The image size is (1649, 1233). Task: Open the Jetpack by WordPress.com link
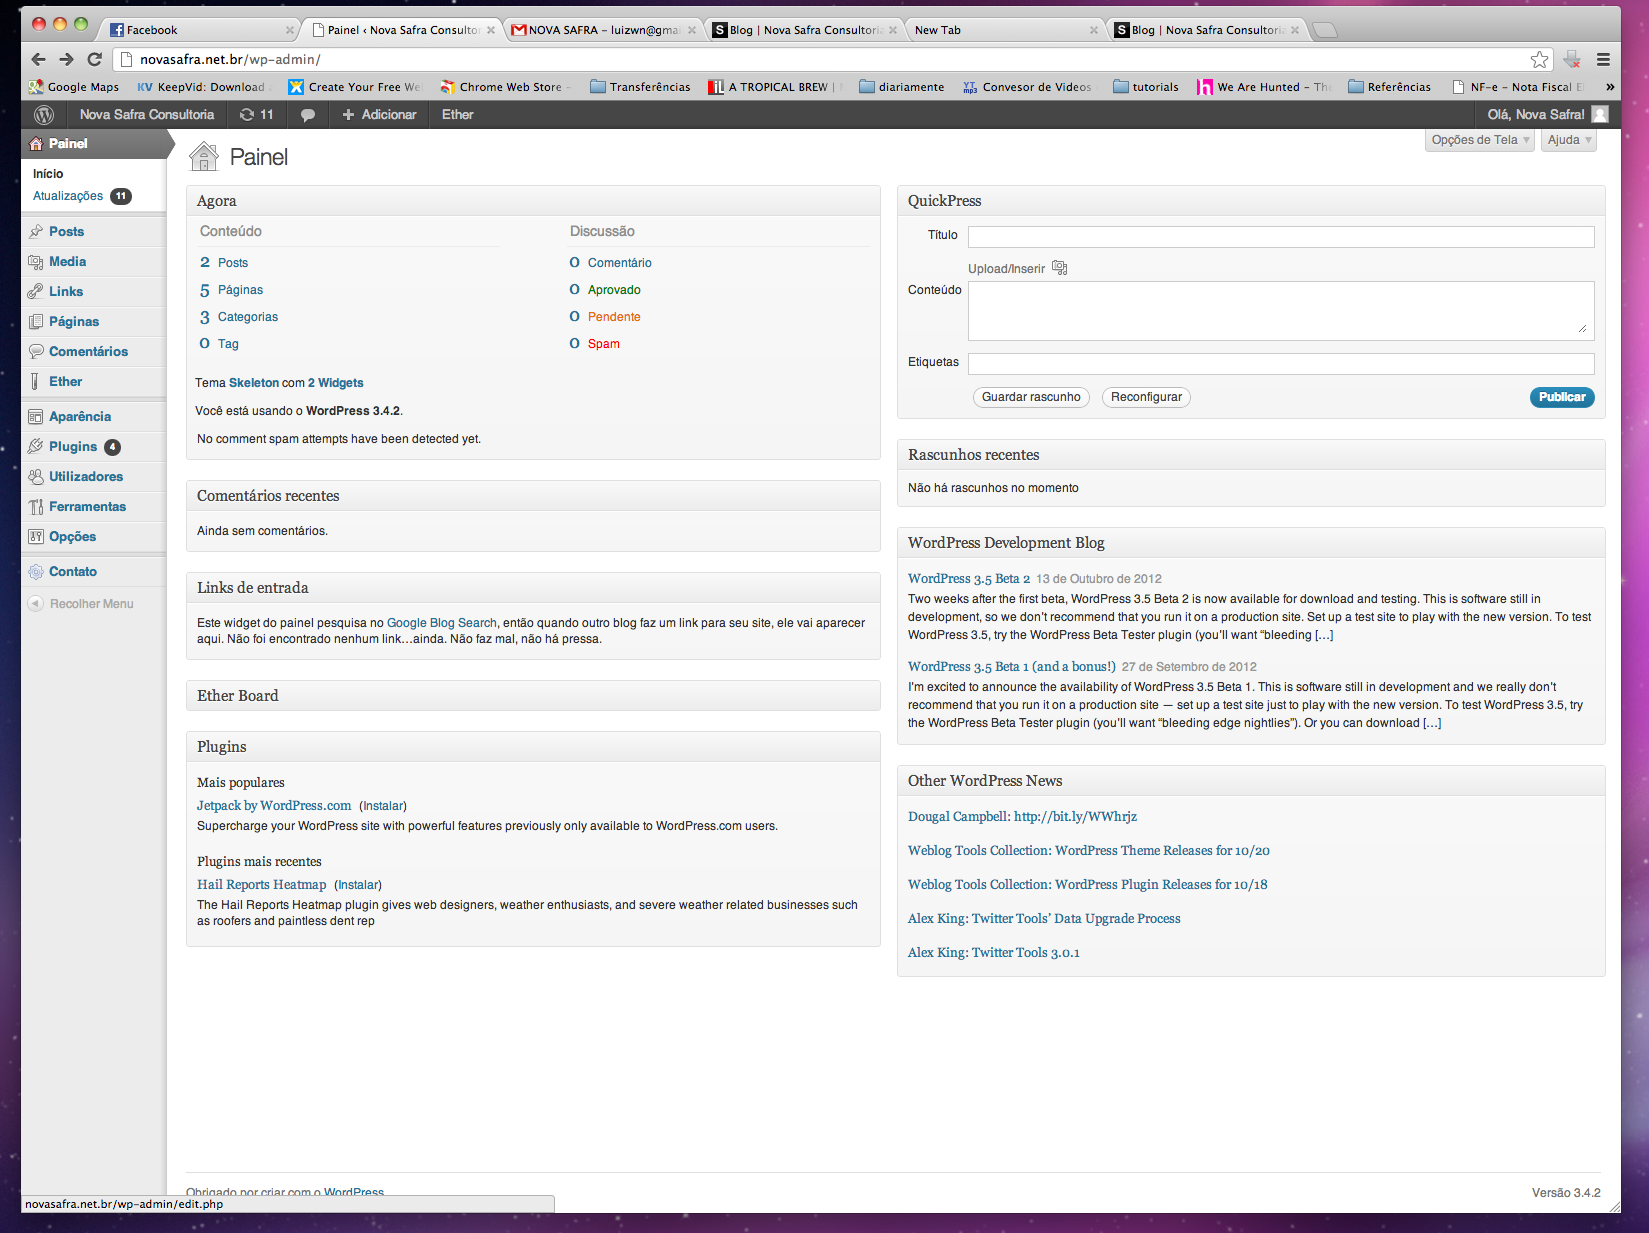[274, 806]
